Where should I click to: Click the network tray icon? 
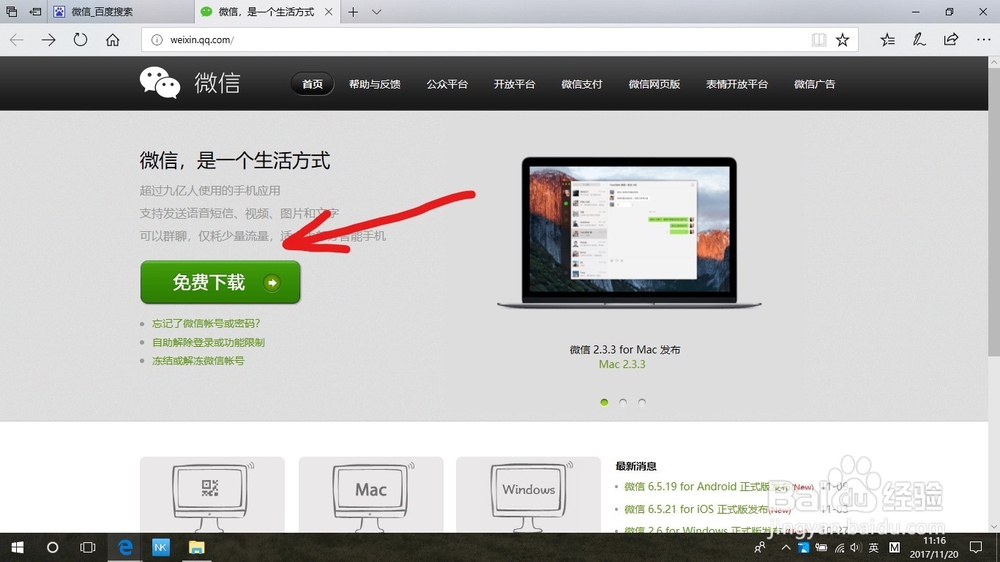coord(839,547)
